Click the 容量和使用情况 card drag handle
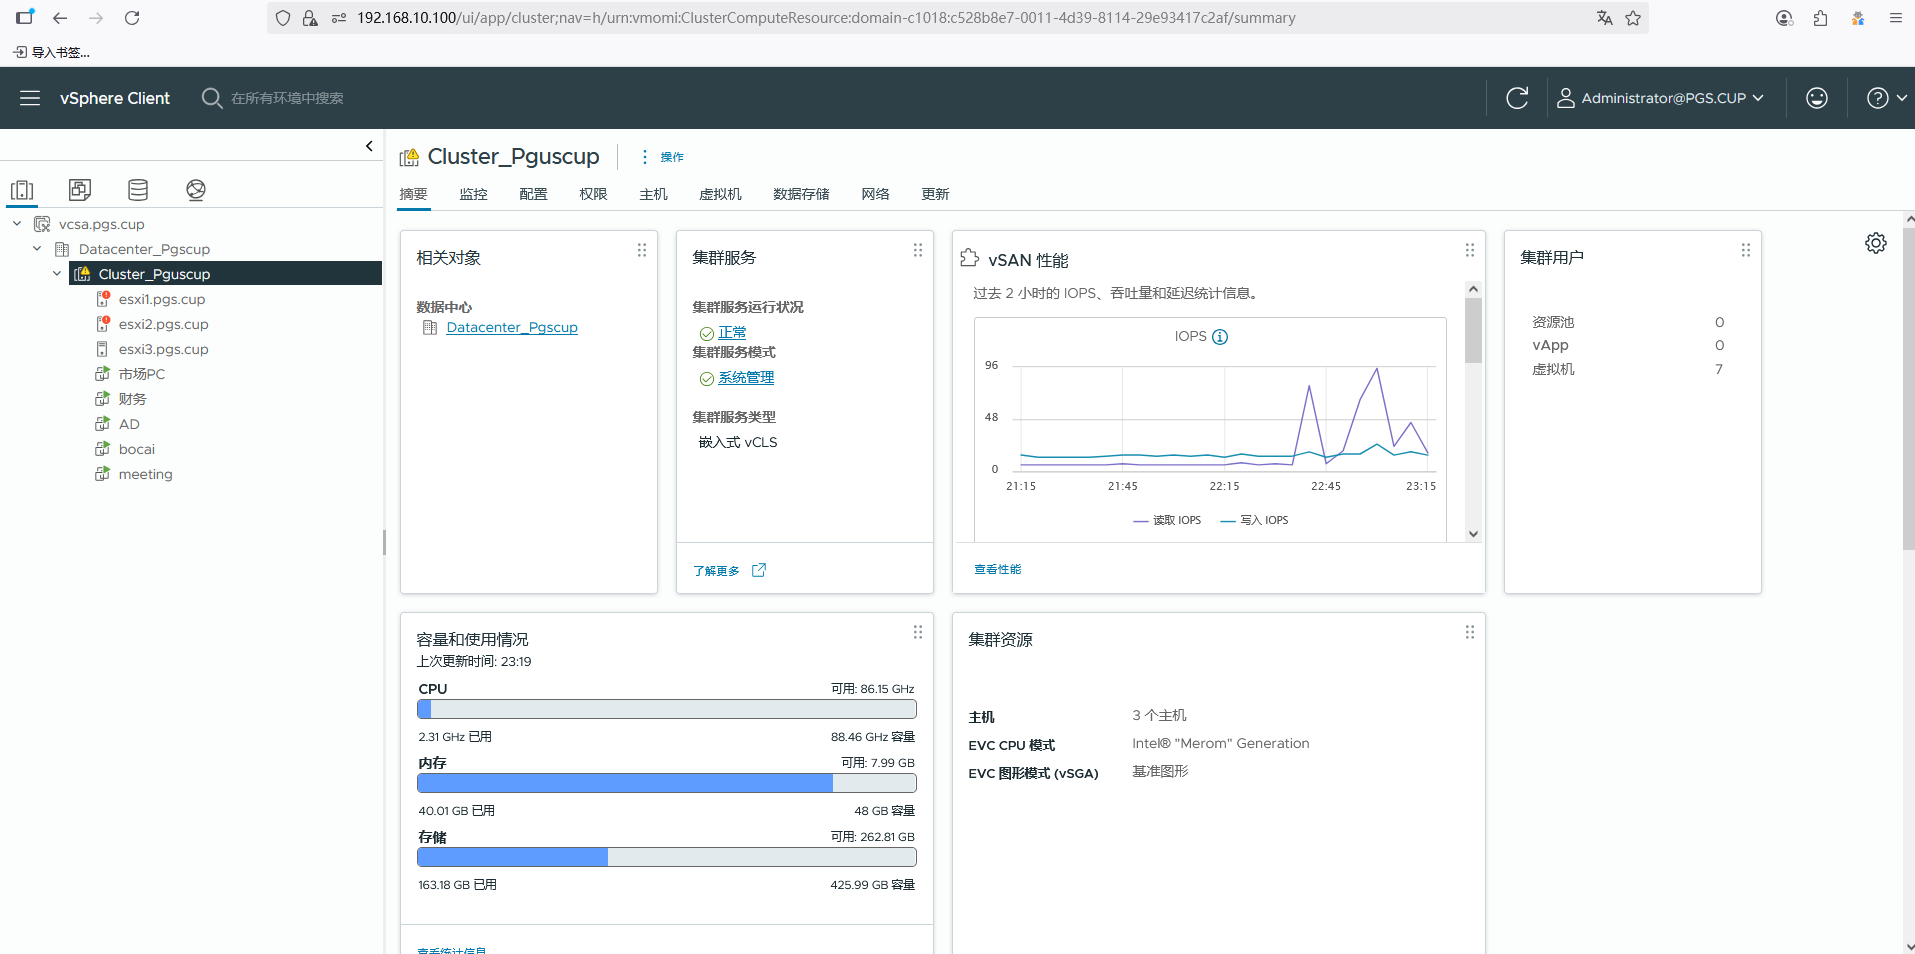This screenshot has width=1915, height=954. 918,632
